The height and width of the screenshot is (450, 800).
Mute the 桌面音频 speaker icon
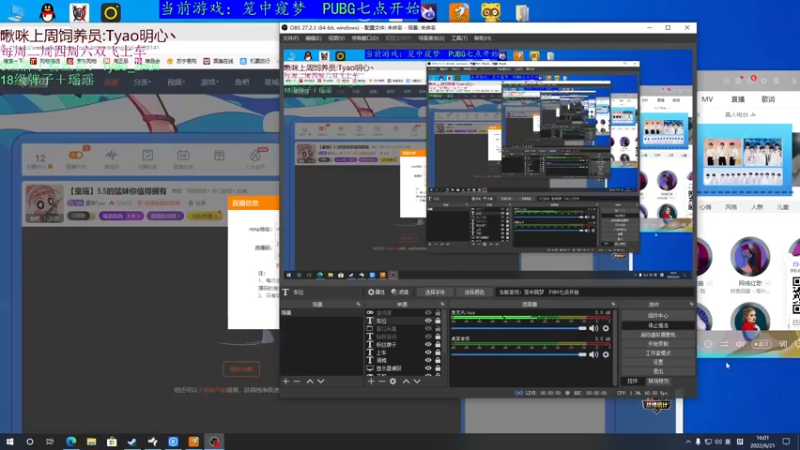[x=593, y=354]
